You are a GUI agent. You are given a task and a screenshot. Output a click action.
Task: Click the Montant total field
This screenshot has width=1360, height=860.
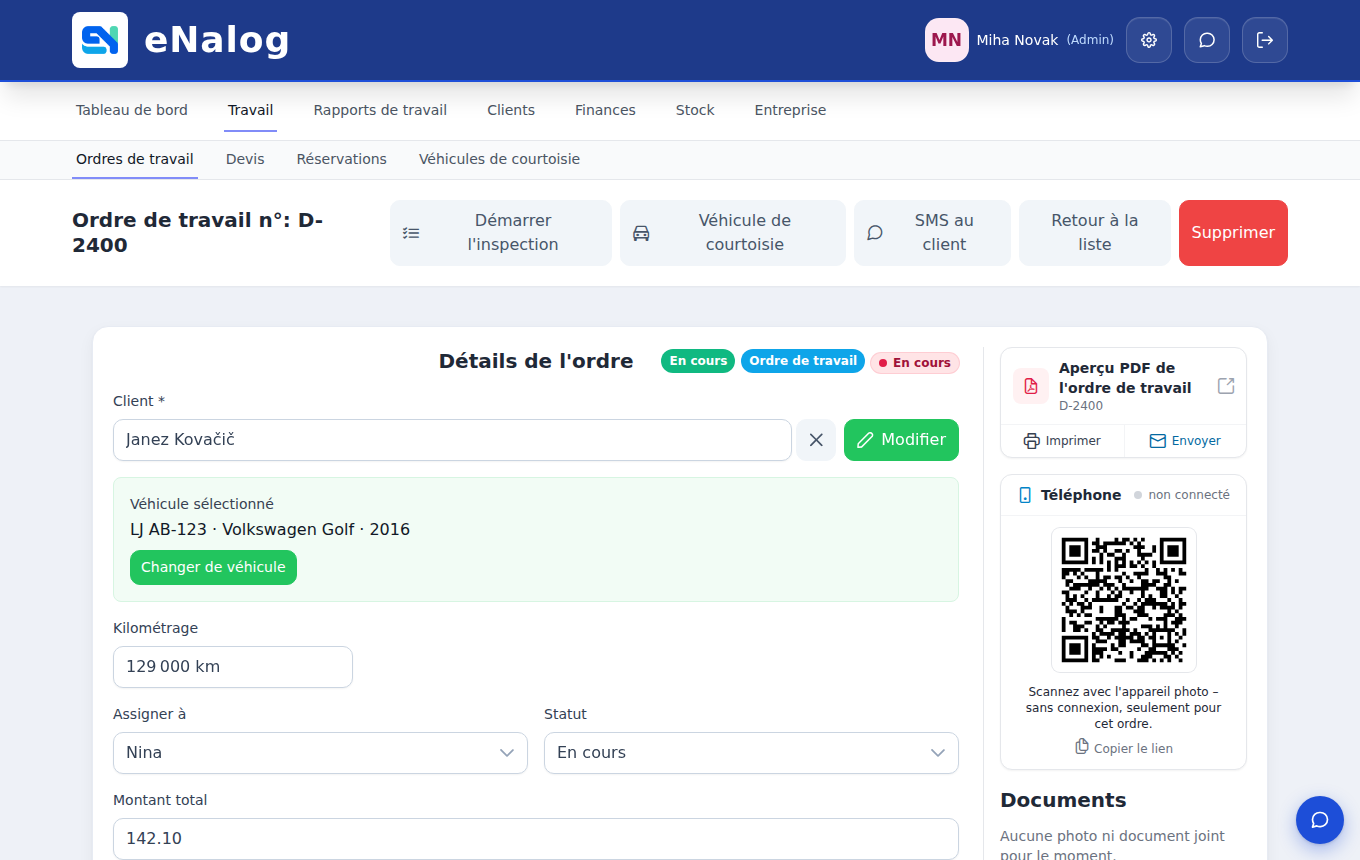point(536,839)
